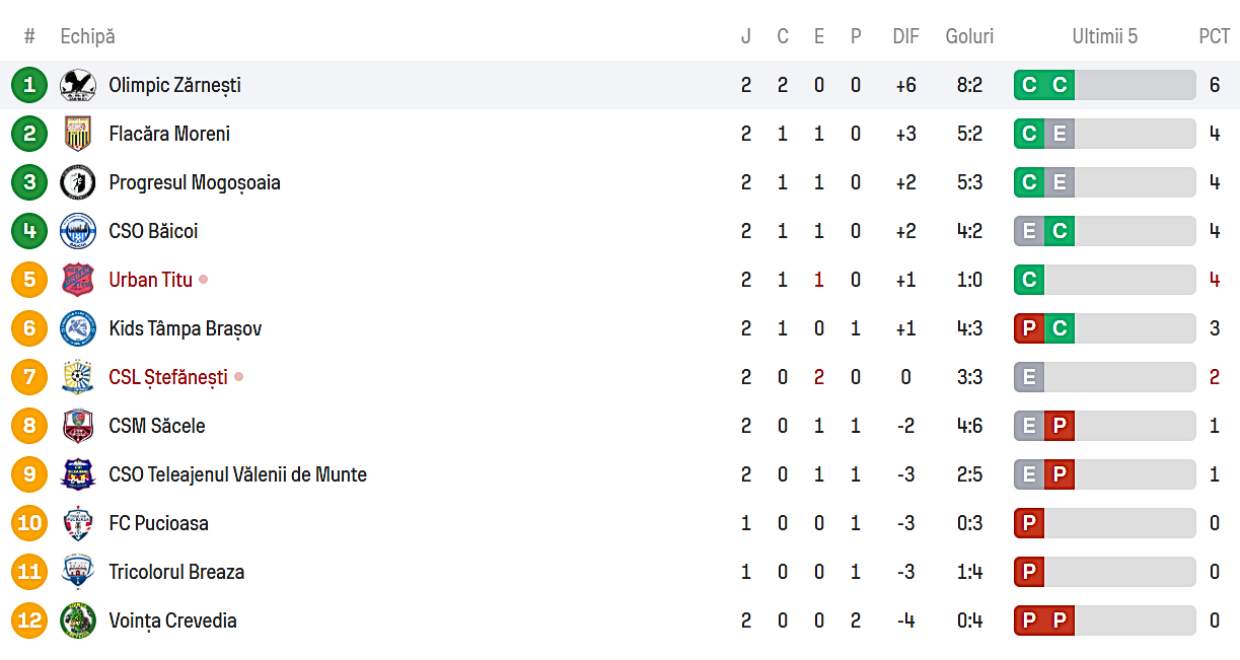Click the Kids Tâmpa Brașov logo
This screenshot has width=1240, height=660.
(77, 328)
